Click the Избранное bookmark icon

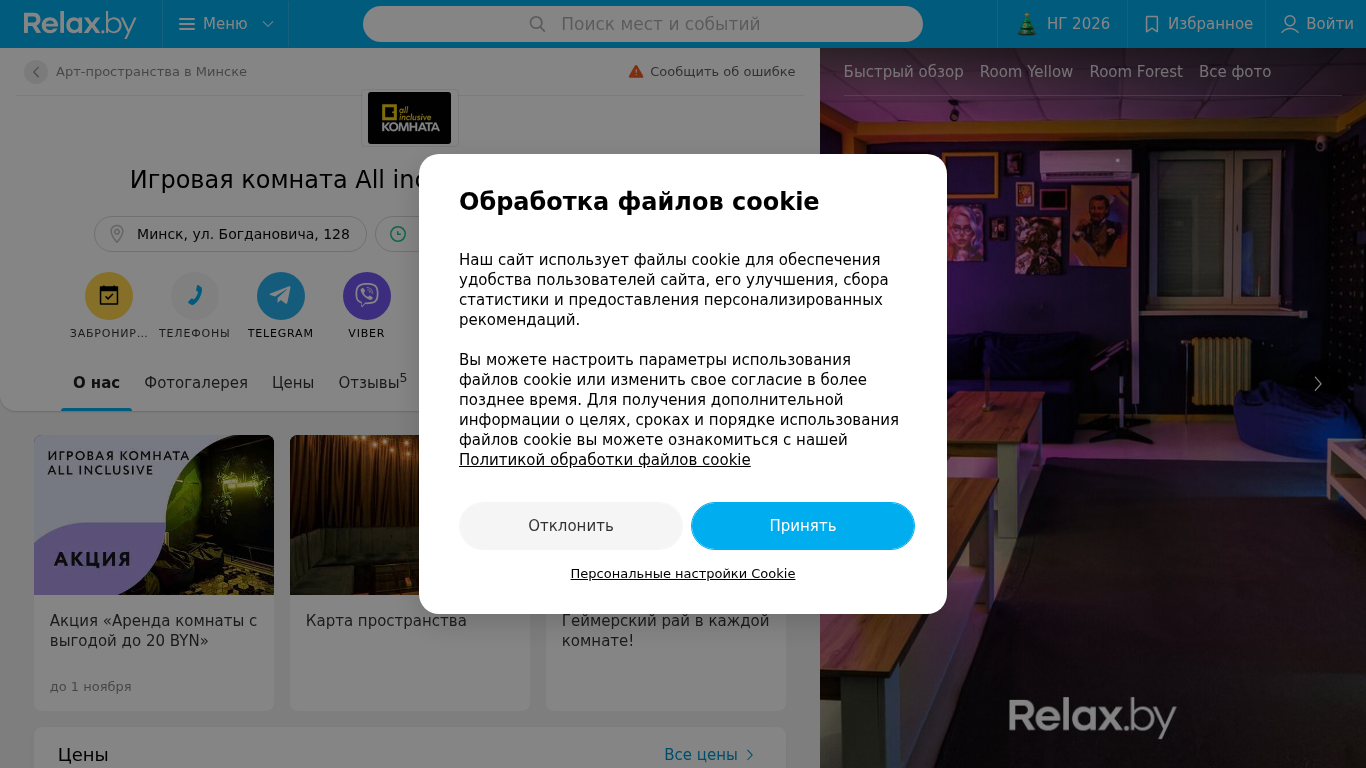click(x=1152, y=24)
